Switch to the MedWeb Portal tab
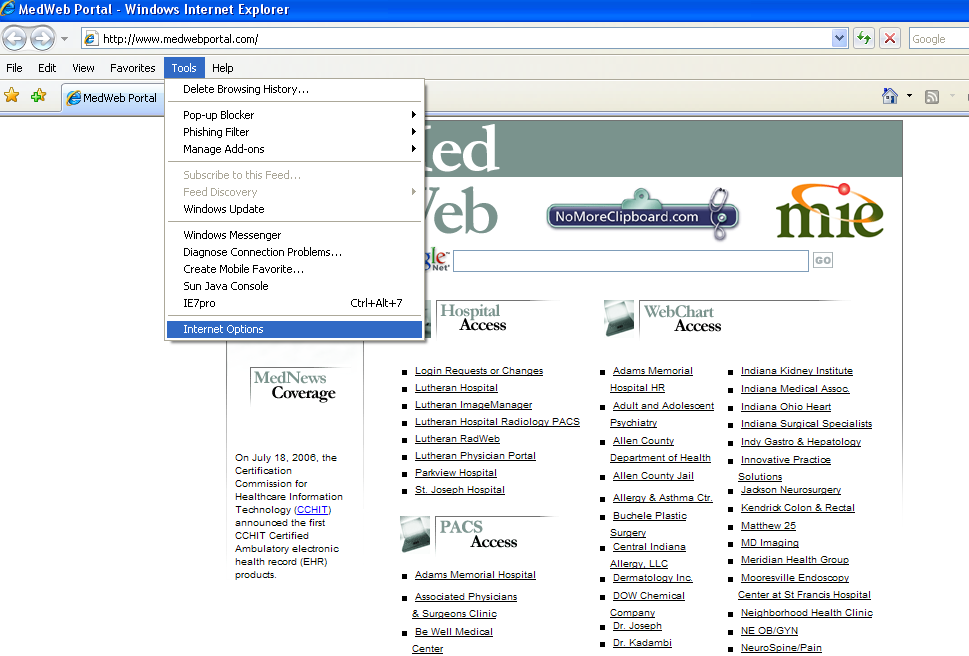The width and height of the screenshot is (969, 656). 114,98
